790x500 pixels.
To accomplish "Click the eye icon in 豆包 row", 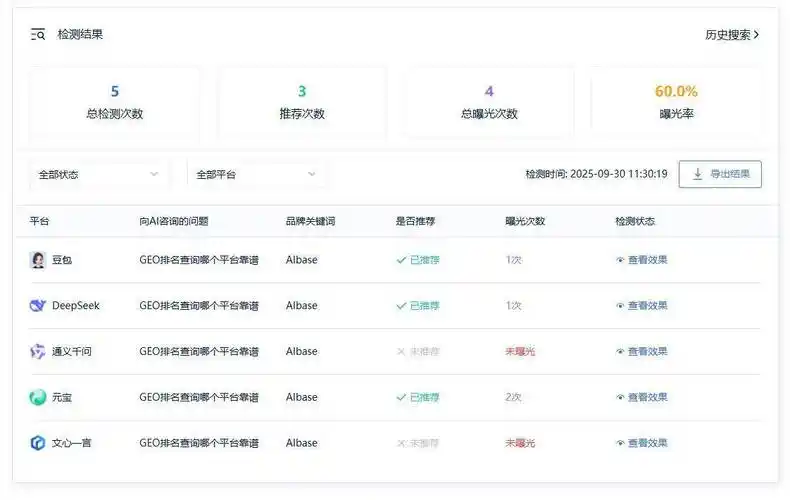I will coord(620,260).
